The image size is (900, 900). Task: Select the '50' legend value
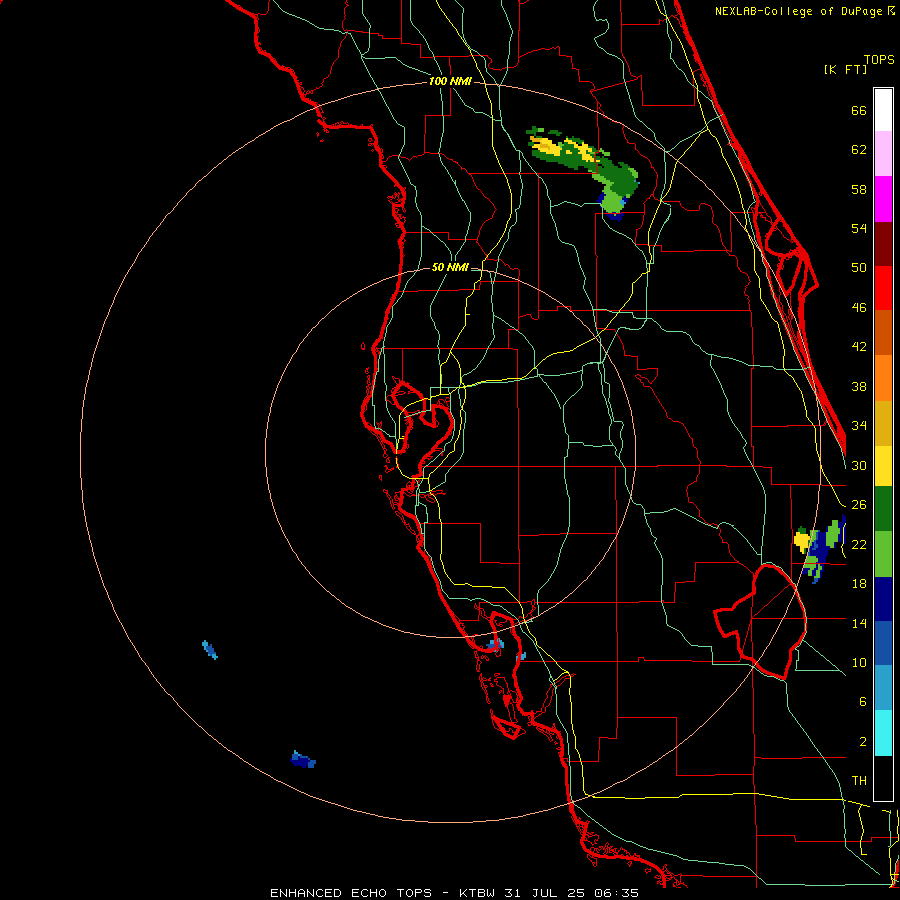(x=859, y=268)
